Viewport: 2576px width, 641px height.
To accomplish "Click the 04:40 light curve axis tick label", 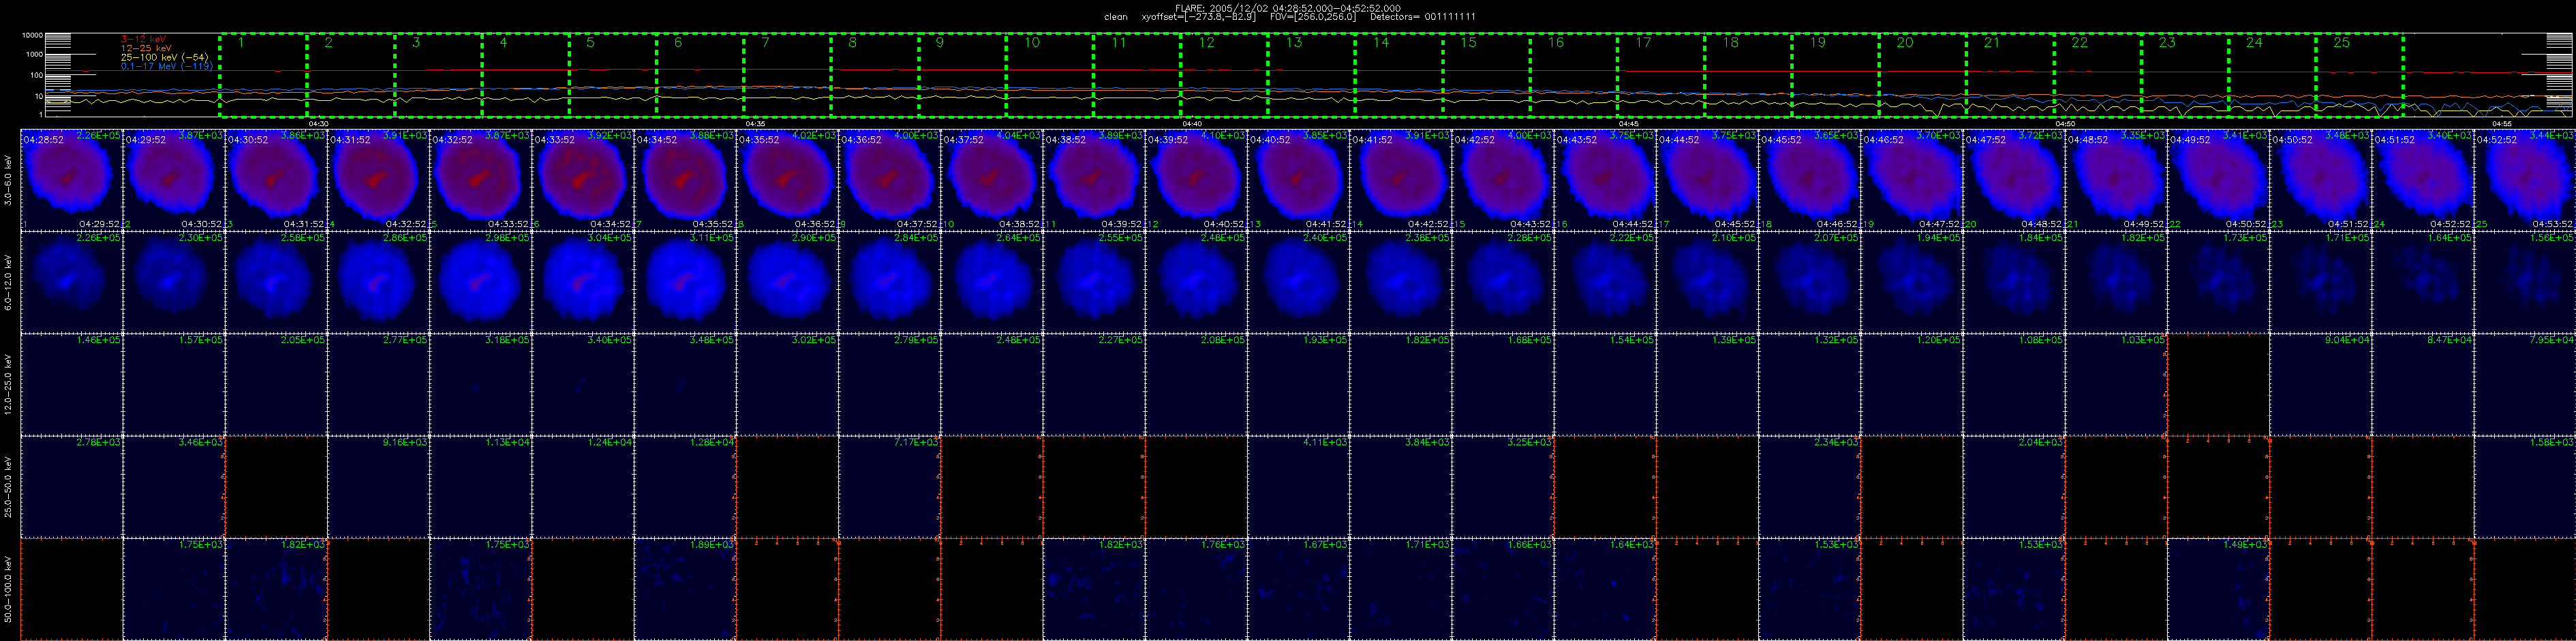I will [x=1192, y=123].
